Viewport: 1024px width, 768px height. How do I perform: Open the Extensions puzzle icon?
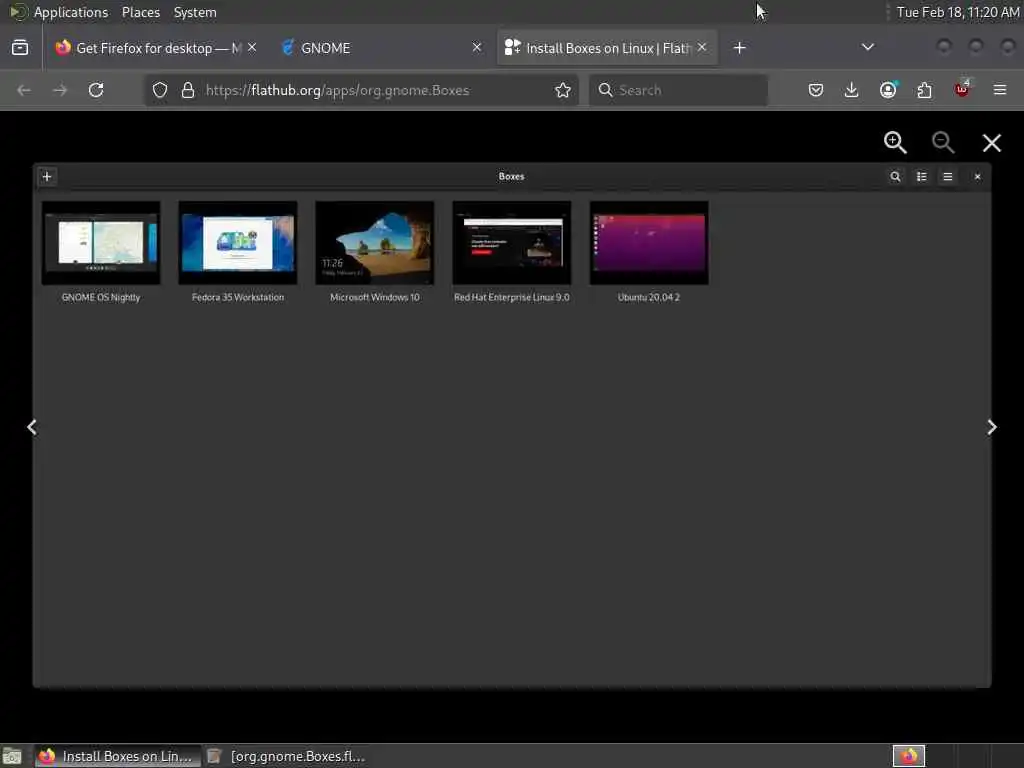tap(925, 90)
